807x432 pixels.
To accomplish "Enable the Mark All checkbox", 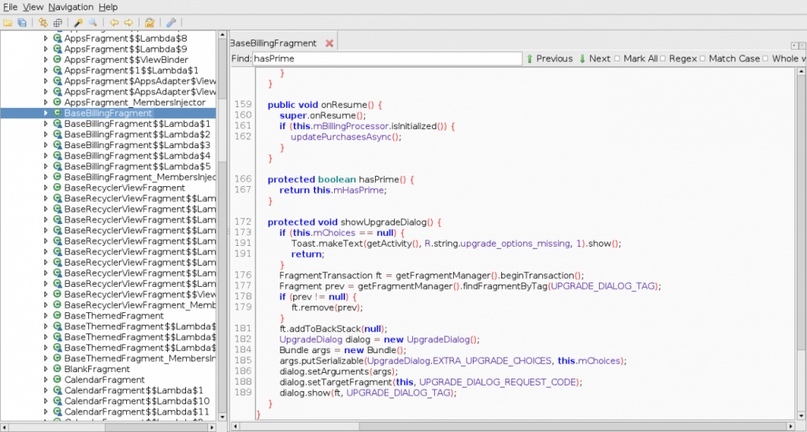I will (x=617, y=59).
